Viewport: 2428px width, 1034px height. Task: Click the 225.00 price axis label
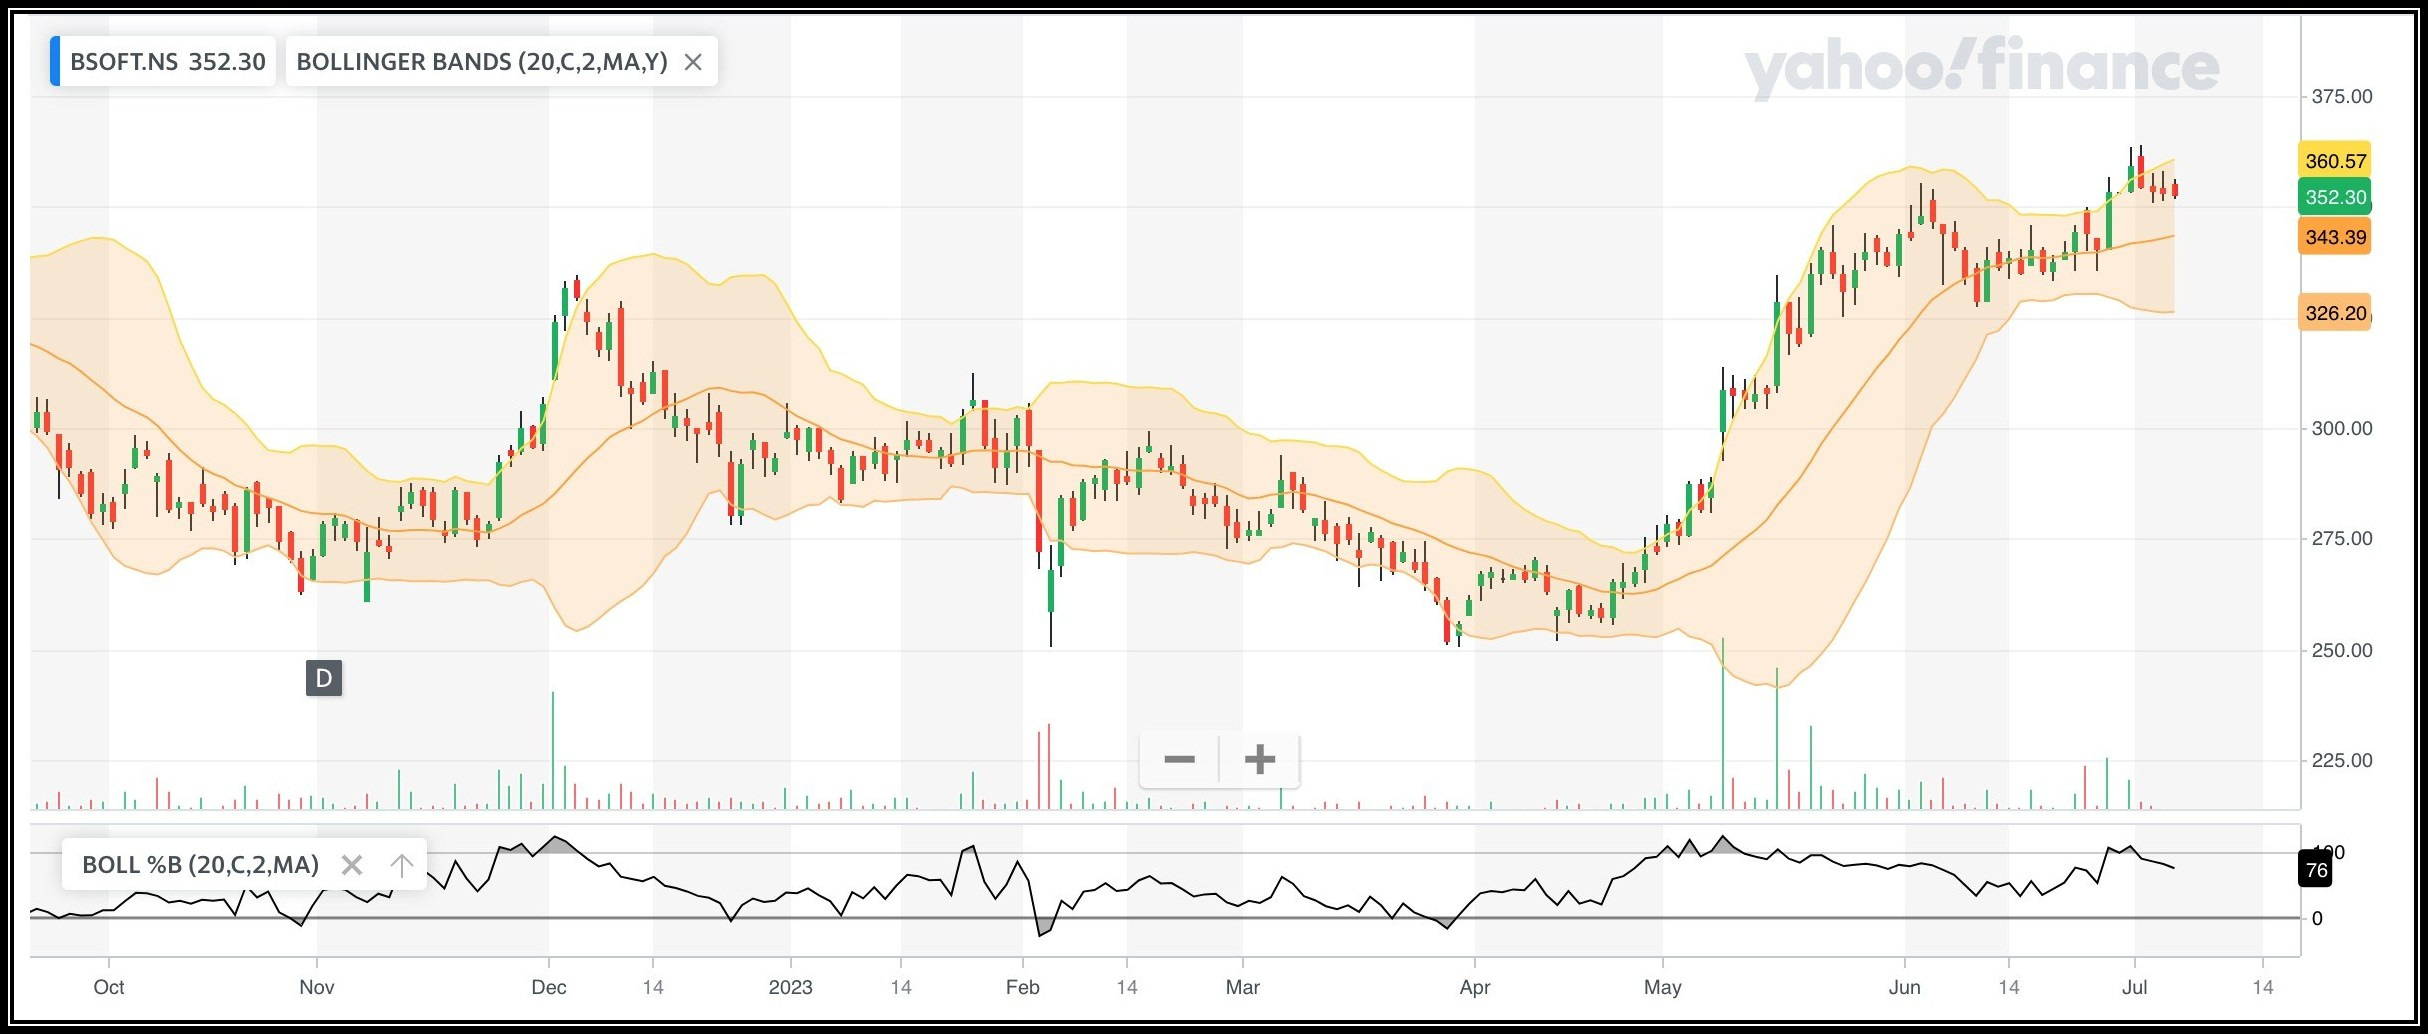pos(2341,760)
